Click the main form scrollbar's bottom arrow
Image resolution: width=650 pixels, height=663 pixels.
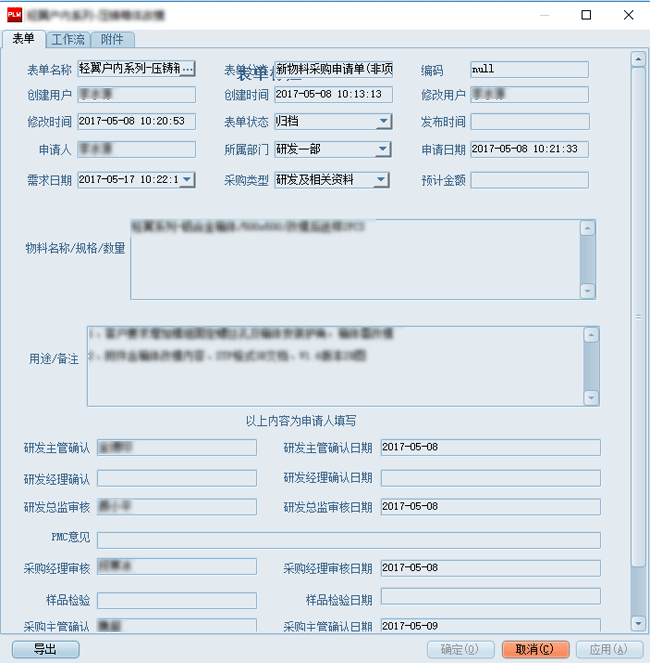[638, 622]
